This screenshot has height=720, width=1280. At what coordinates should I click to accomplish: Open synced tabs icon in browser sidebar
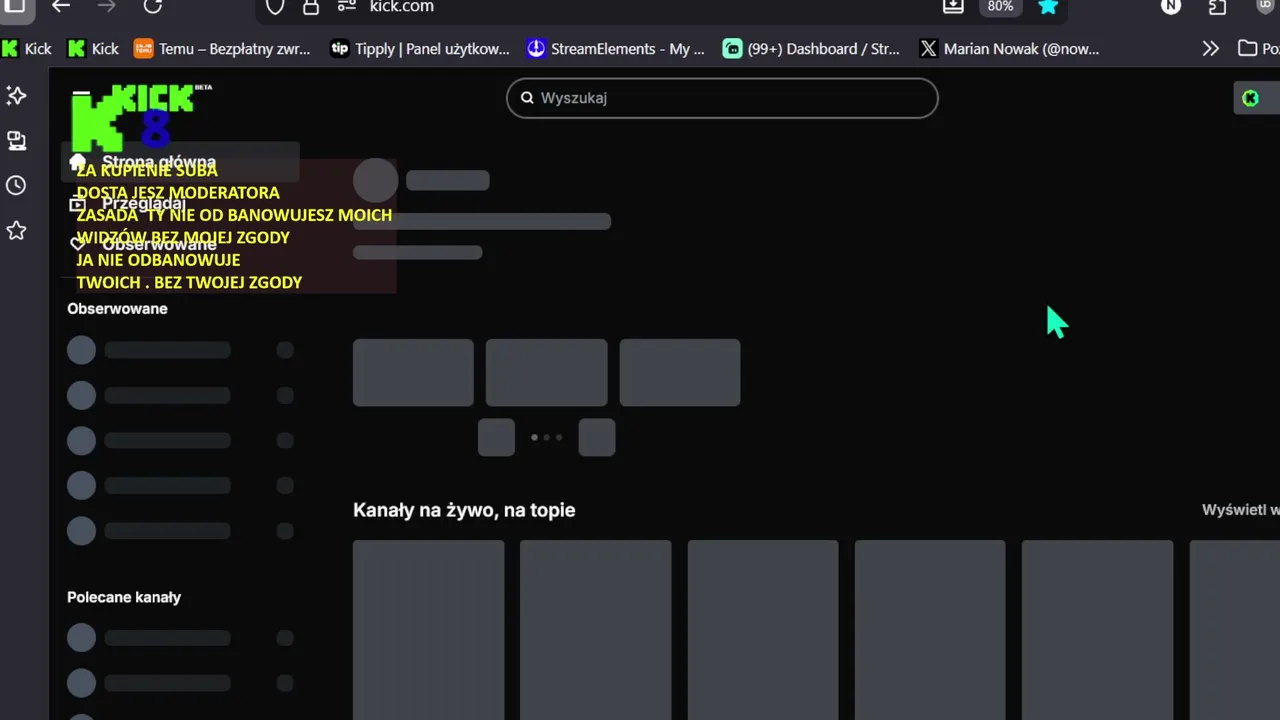tap(16, 140)
